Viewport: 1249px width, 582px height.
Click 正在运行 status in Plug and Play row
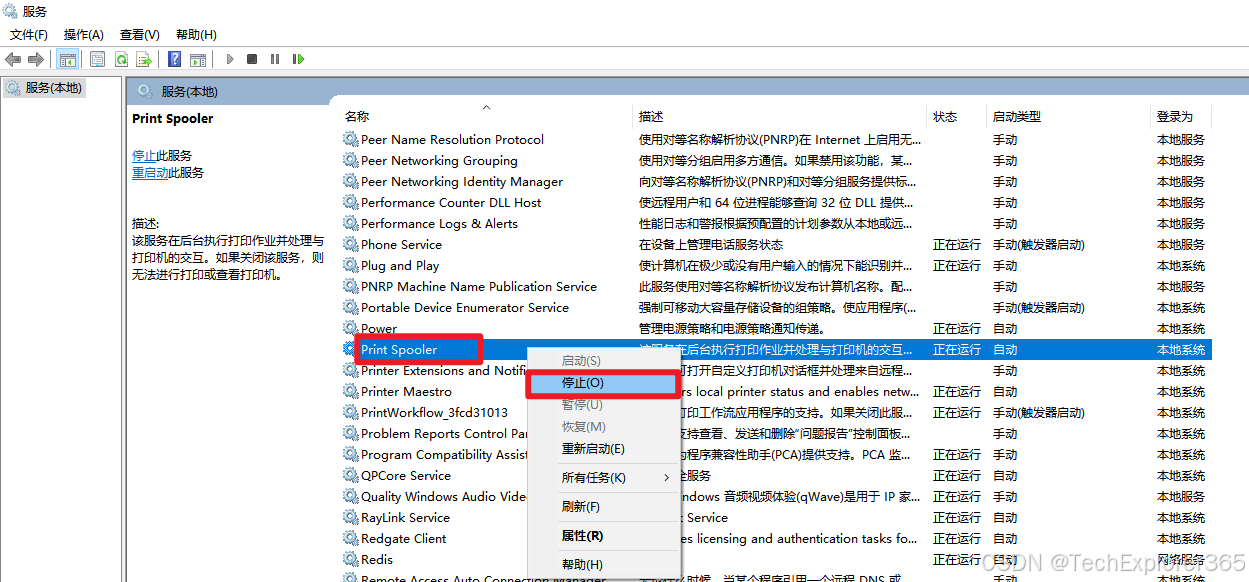click(957, 265)
